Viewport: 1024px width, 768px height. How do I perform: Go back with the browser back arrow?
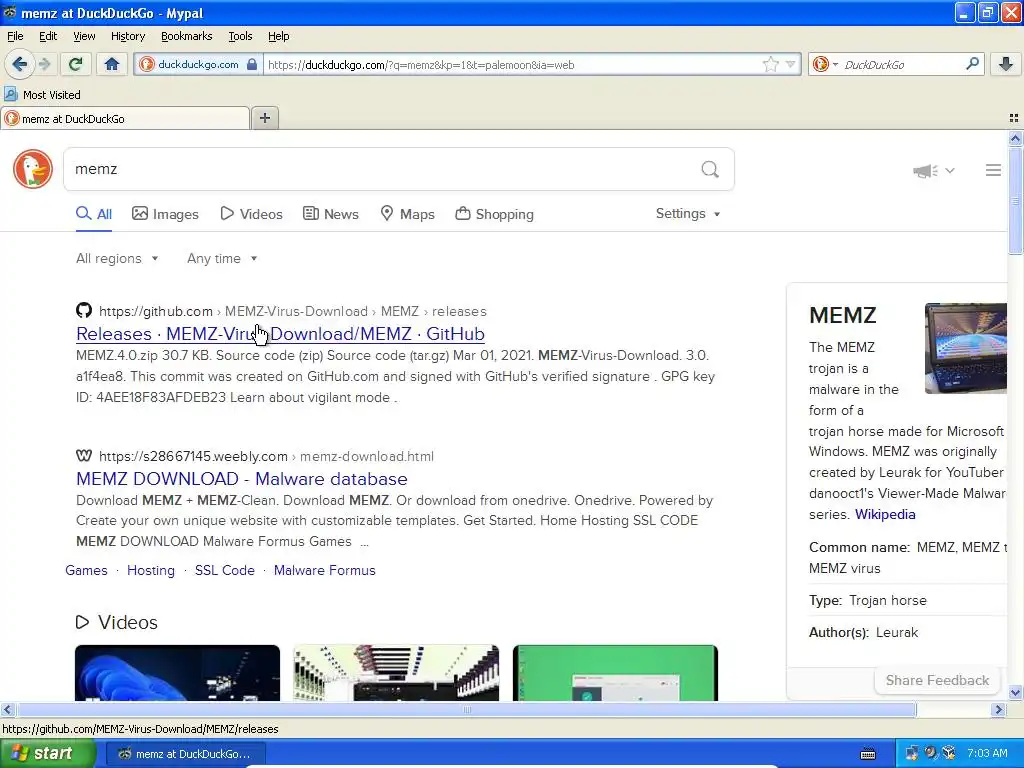[x=19, y=64]
